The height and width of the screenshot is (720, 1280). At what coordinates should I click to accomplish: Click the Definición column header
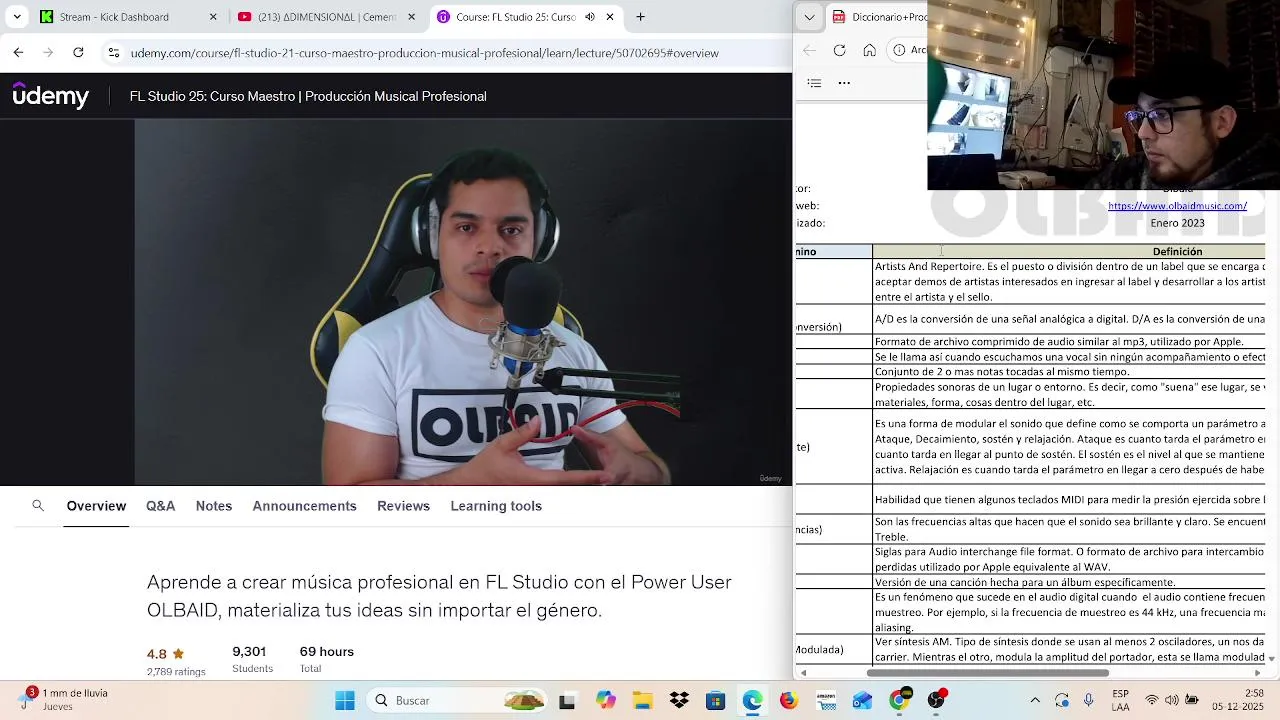pyautogui.click(x=1177, y=252)
